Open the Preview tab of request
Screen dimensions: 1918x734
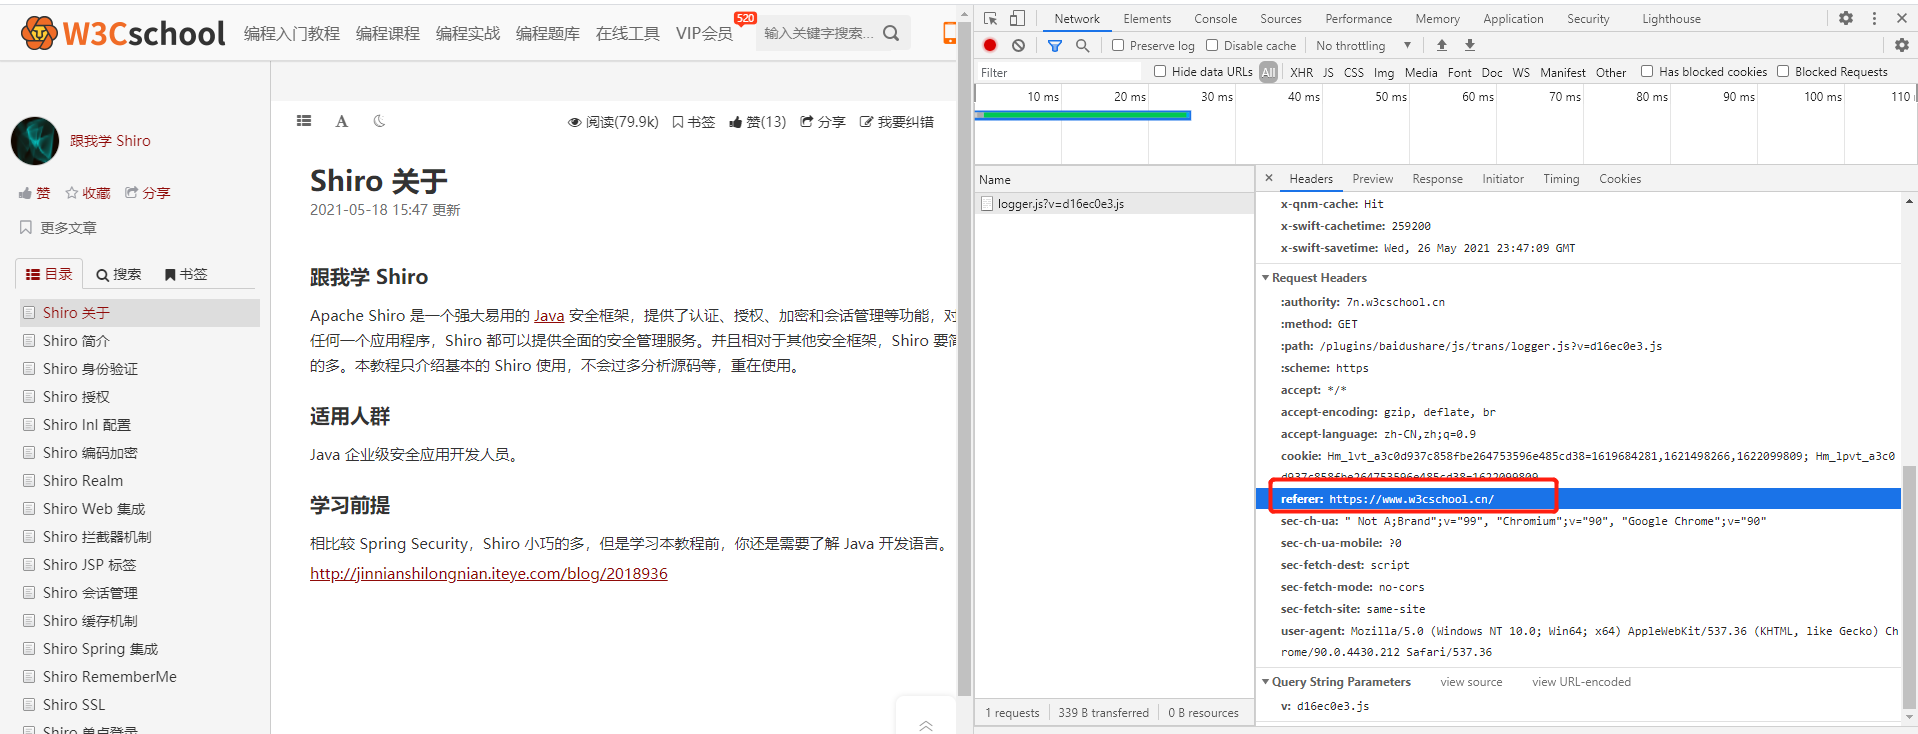(x=1372, y=179)
